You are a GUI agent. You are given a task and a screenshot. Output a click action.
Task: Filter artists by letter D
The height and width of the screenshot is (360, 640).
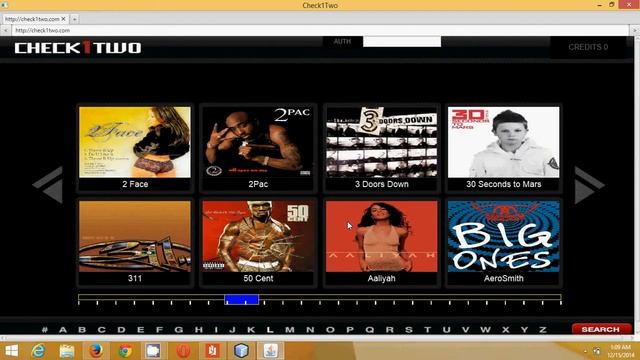tap(121, 329)
